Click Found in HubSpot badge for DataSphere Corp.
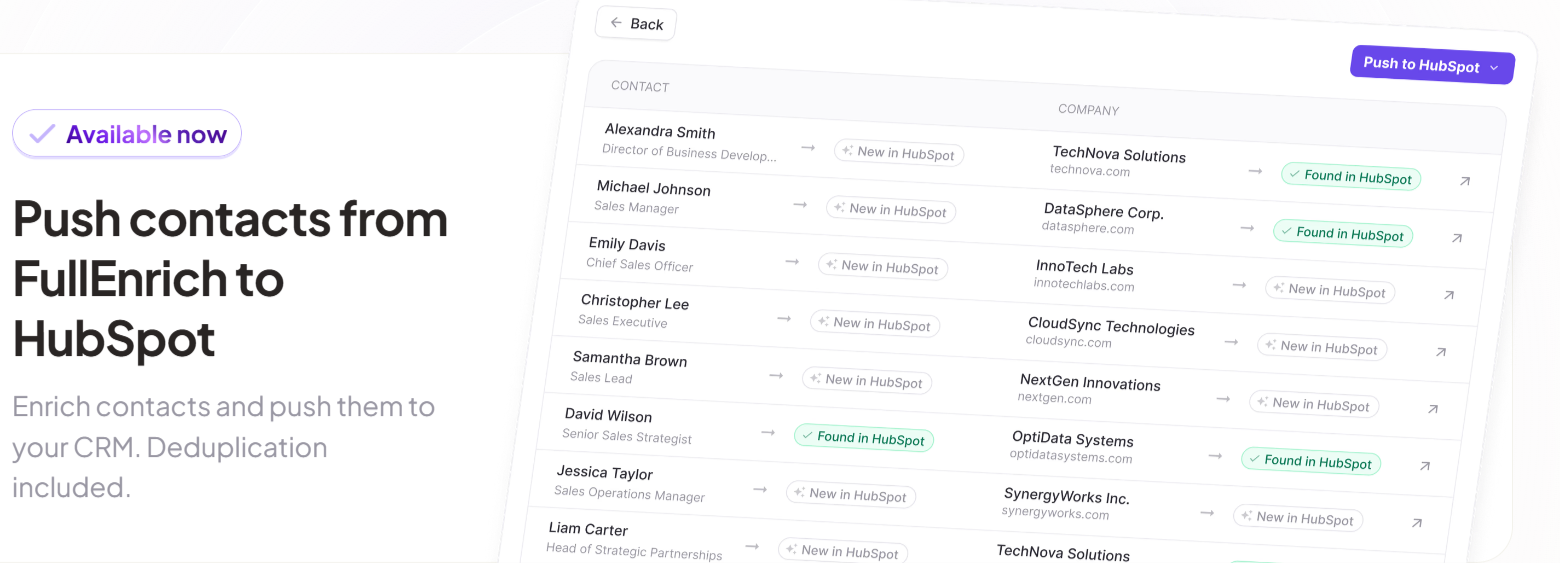The width and height of the screenshot is (1560, 563). 1343,234
